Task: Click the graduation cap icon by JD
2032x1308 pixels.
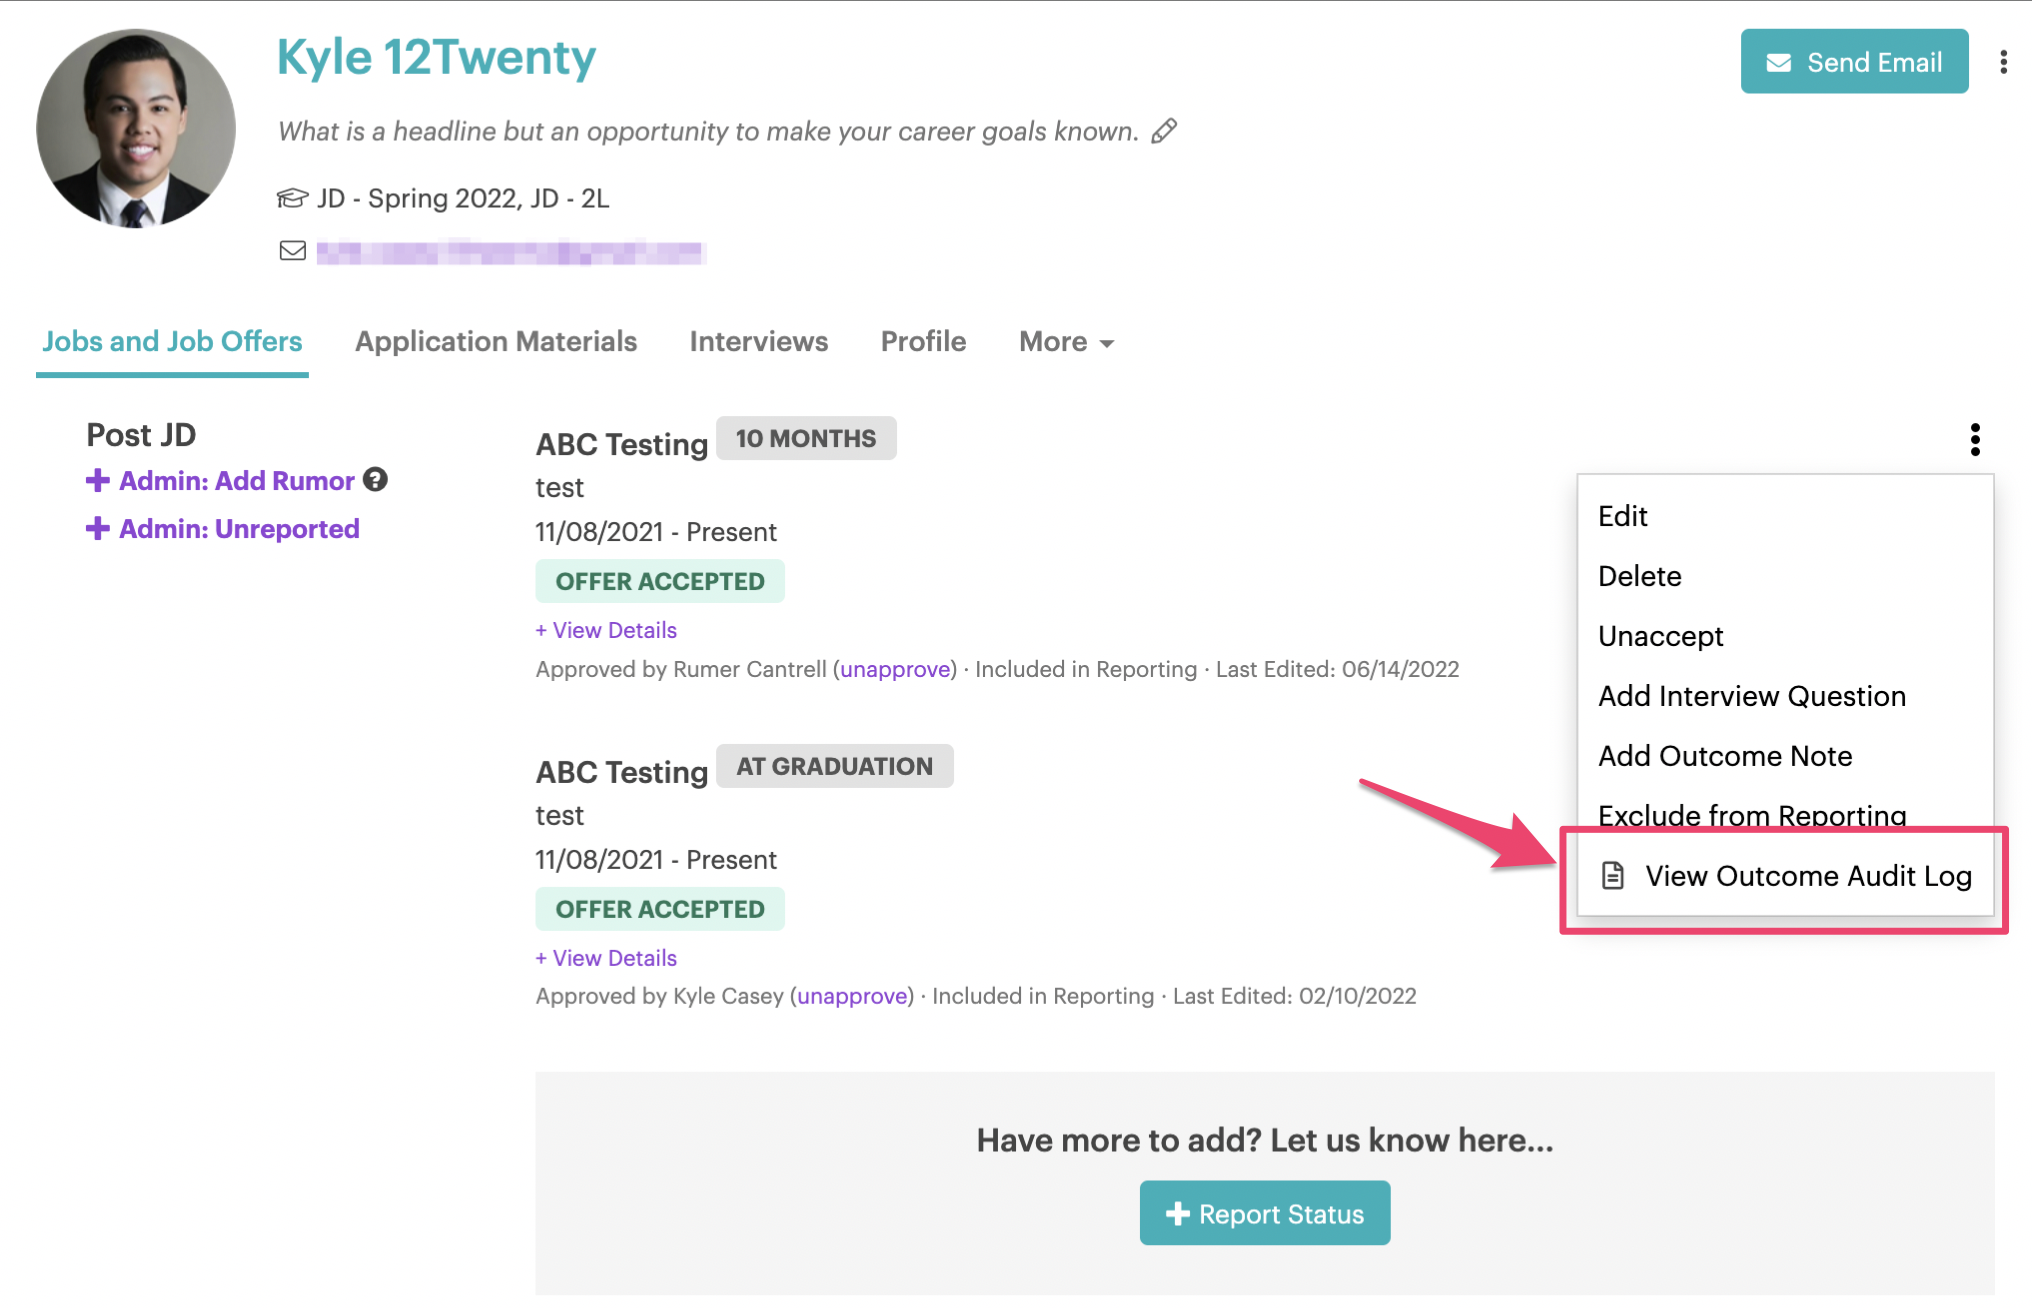Action: [292, 198]
